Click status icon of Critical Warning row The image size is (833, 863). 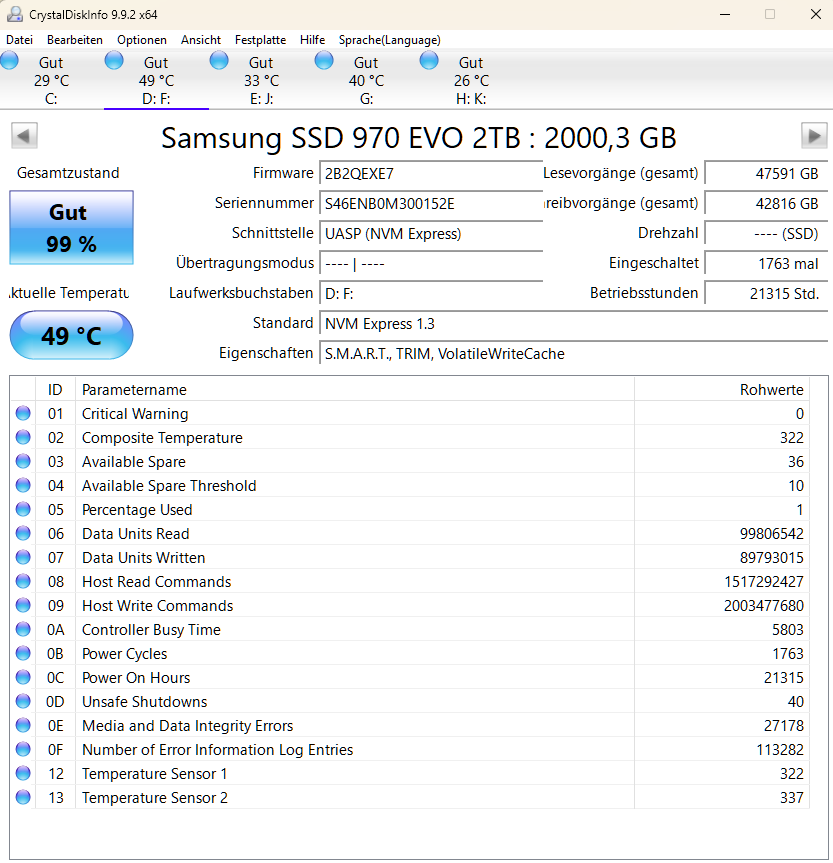(23, 413)
